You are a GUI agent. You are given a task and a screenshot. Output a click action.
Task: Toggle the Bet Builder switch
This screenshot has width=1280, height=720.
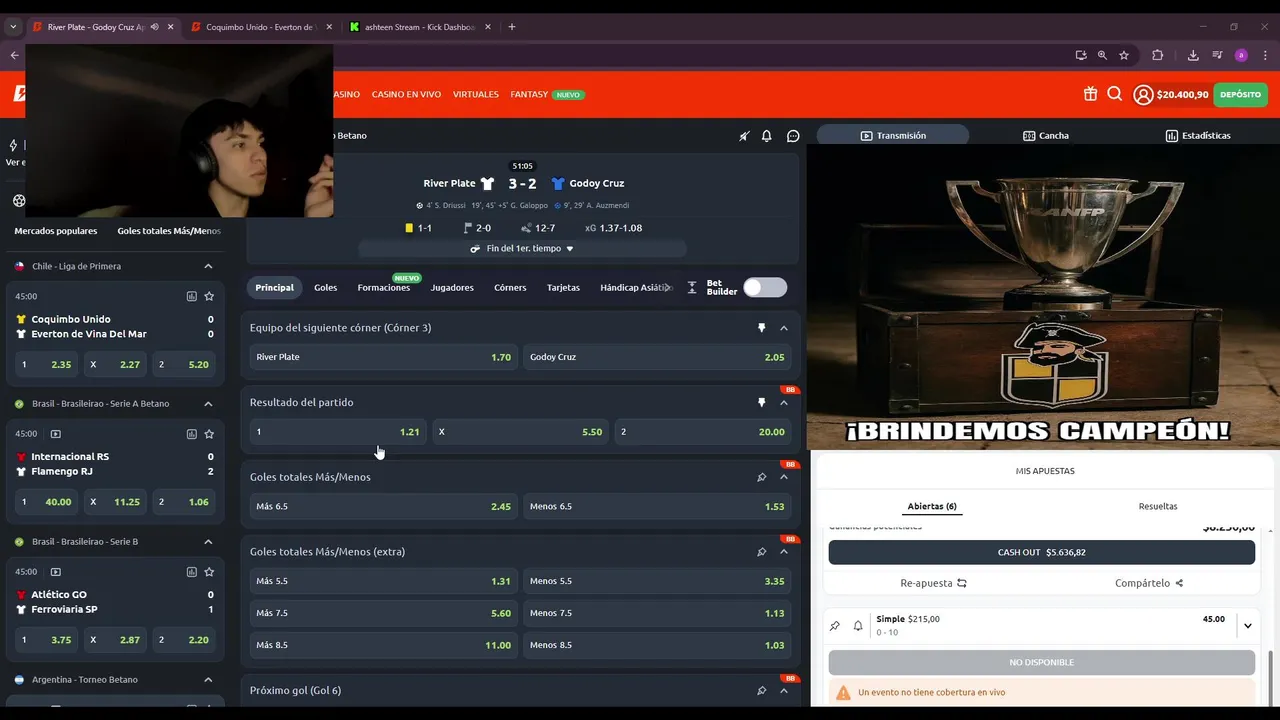point(765,287)
